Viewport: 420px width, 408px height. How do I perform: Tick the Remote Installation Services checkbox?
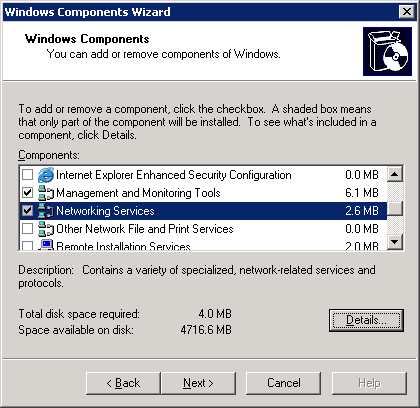(27, 246)
